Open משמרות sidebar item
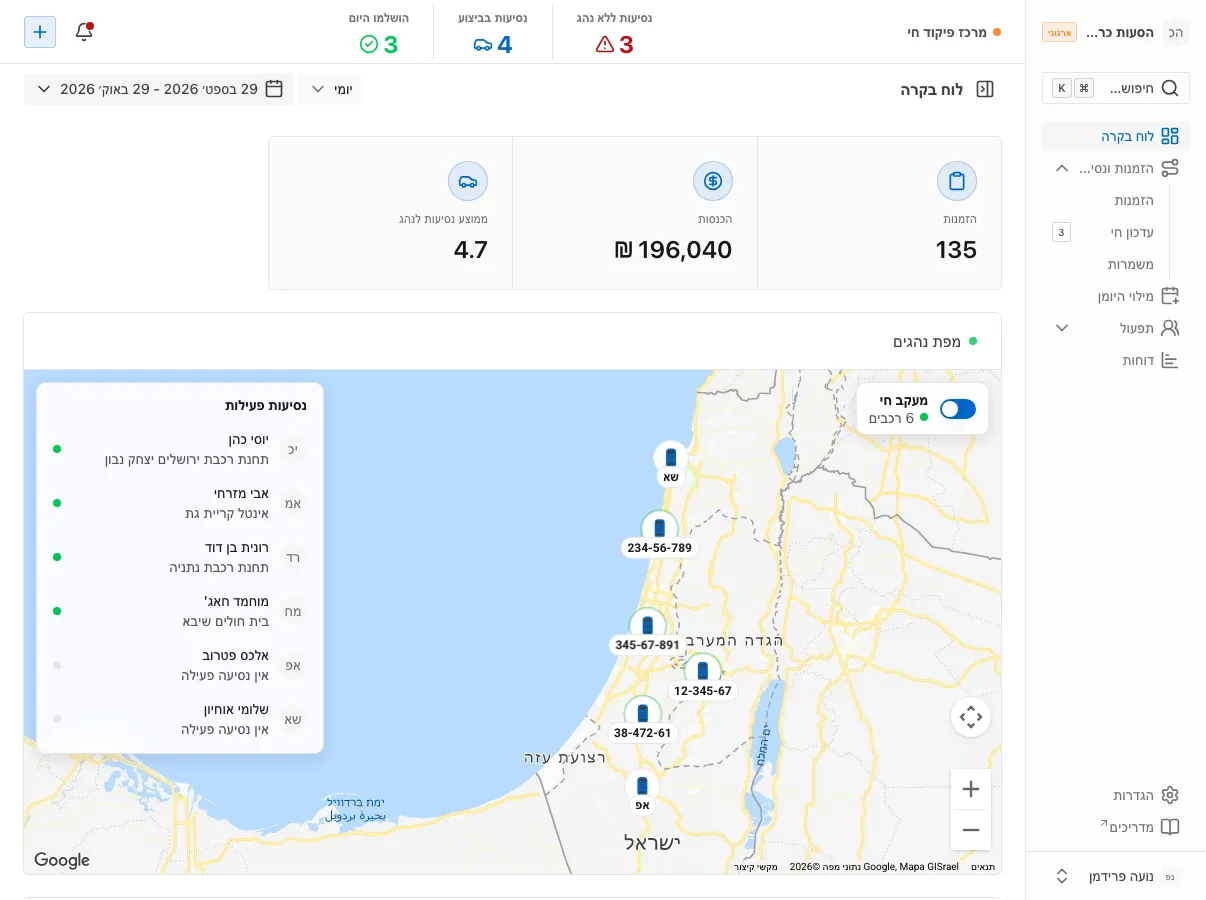This screenshot has height=900, width=1206. pyautogui.click(x=1131, y=264)
